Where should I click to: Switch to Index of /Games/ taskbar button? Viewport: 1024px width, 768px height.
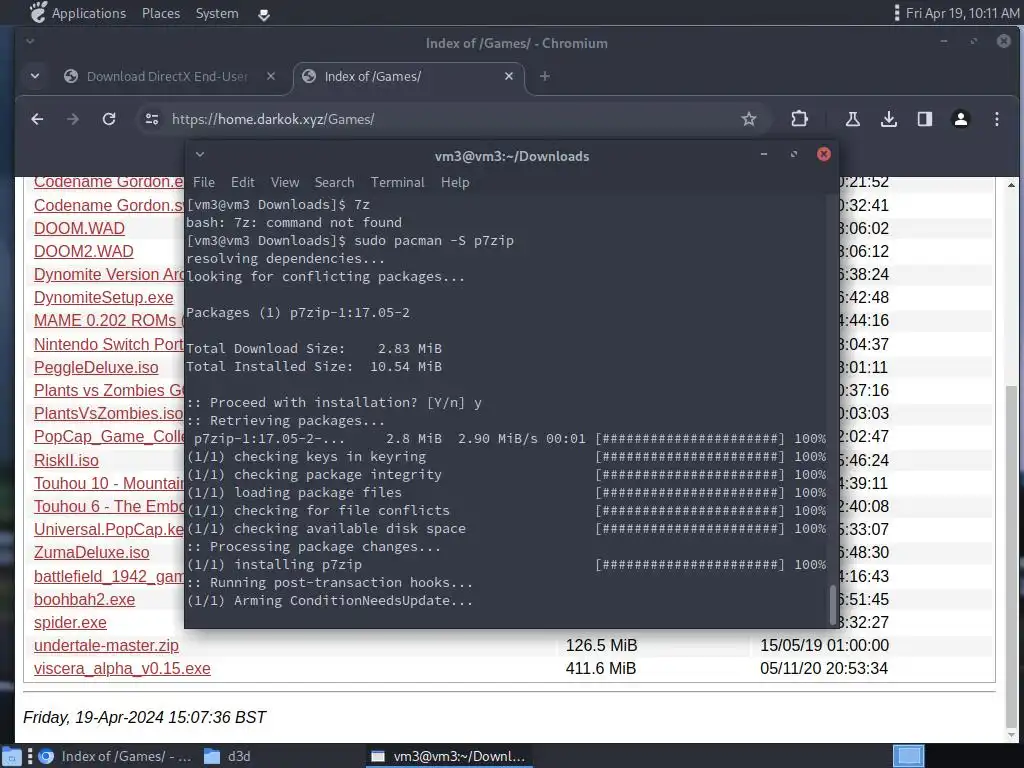(114, 756)
